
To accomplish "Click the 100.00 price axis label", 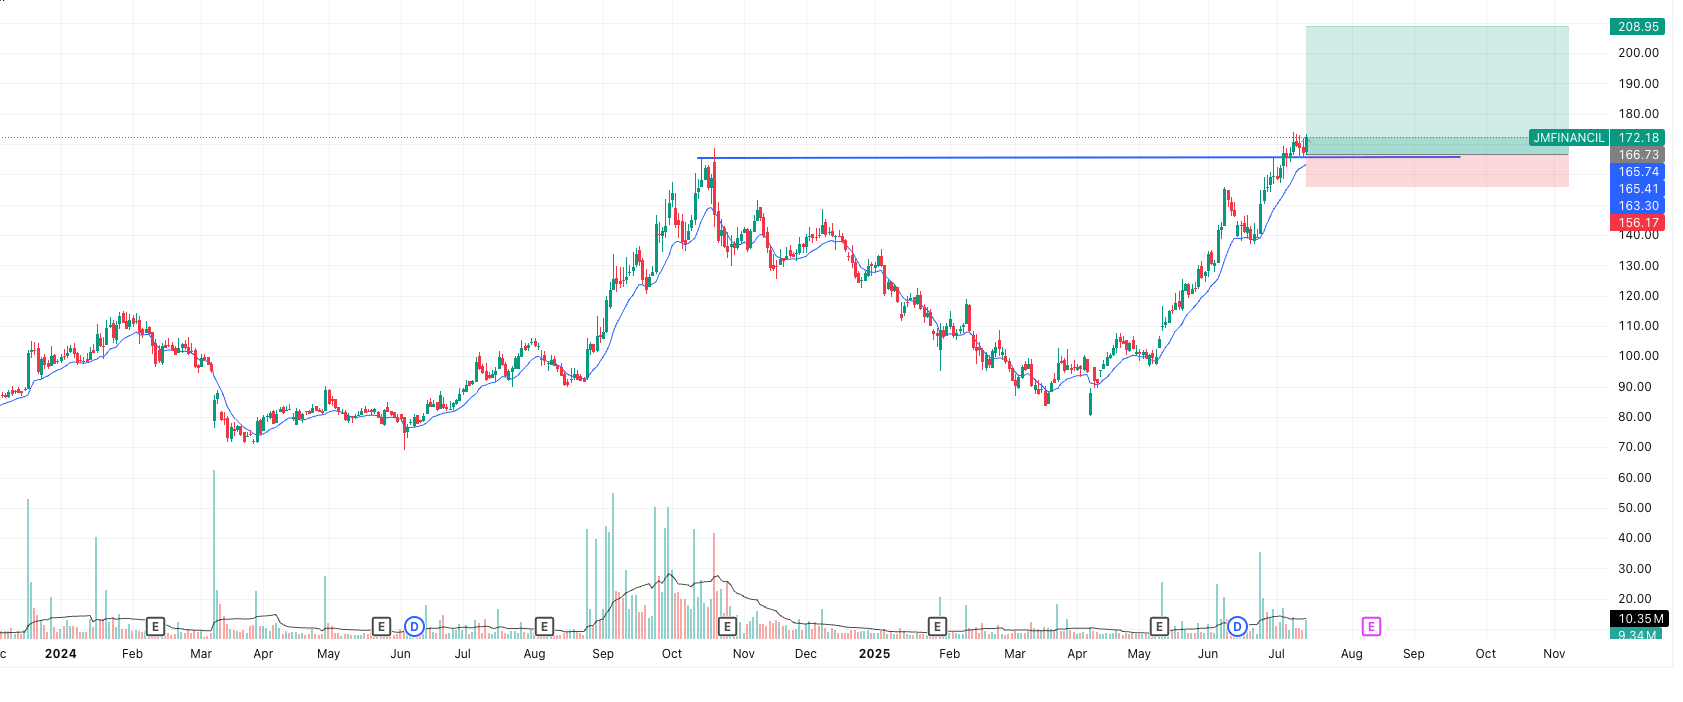I will pyautogui.click(x=1638, y=356).
